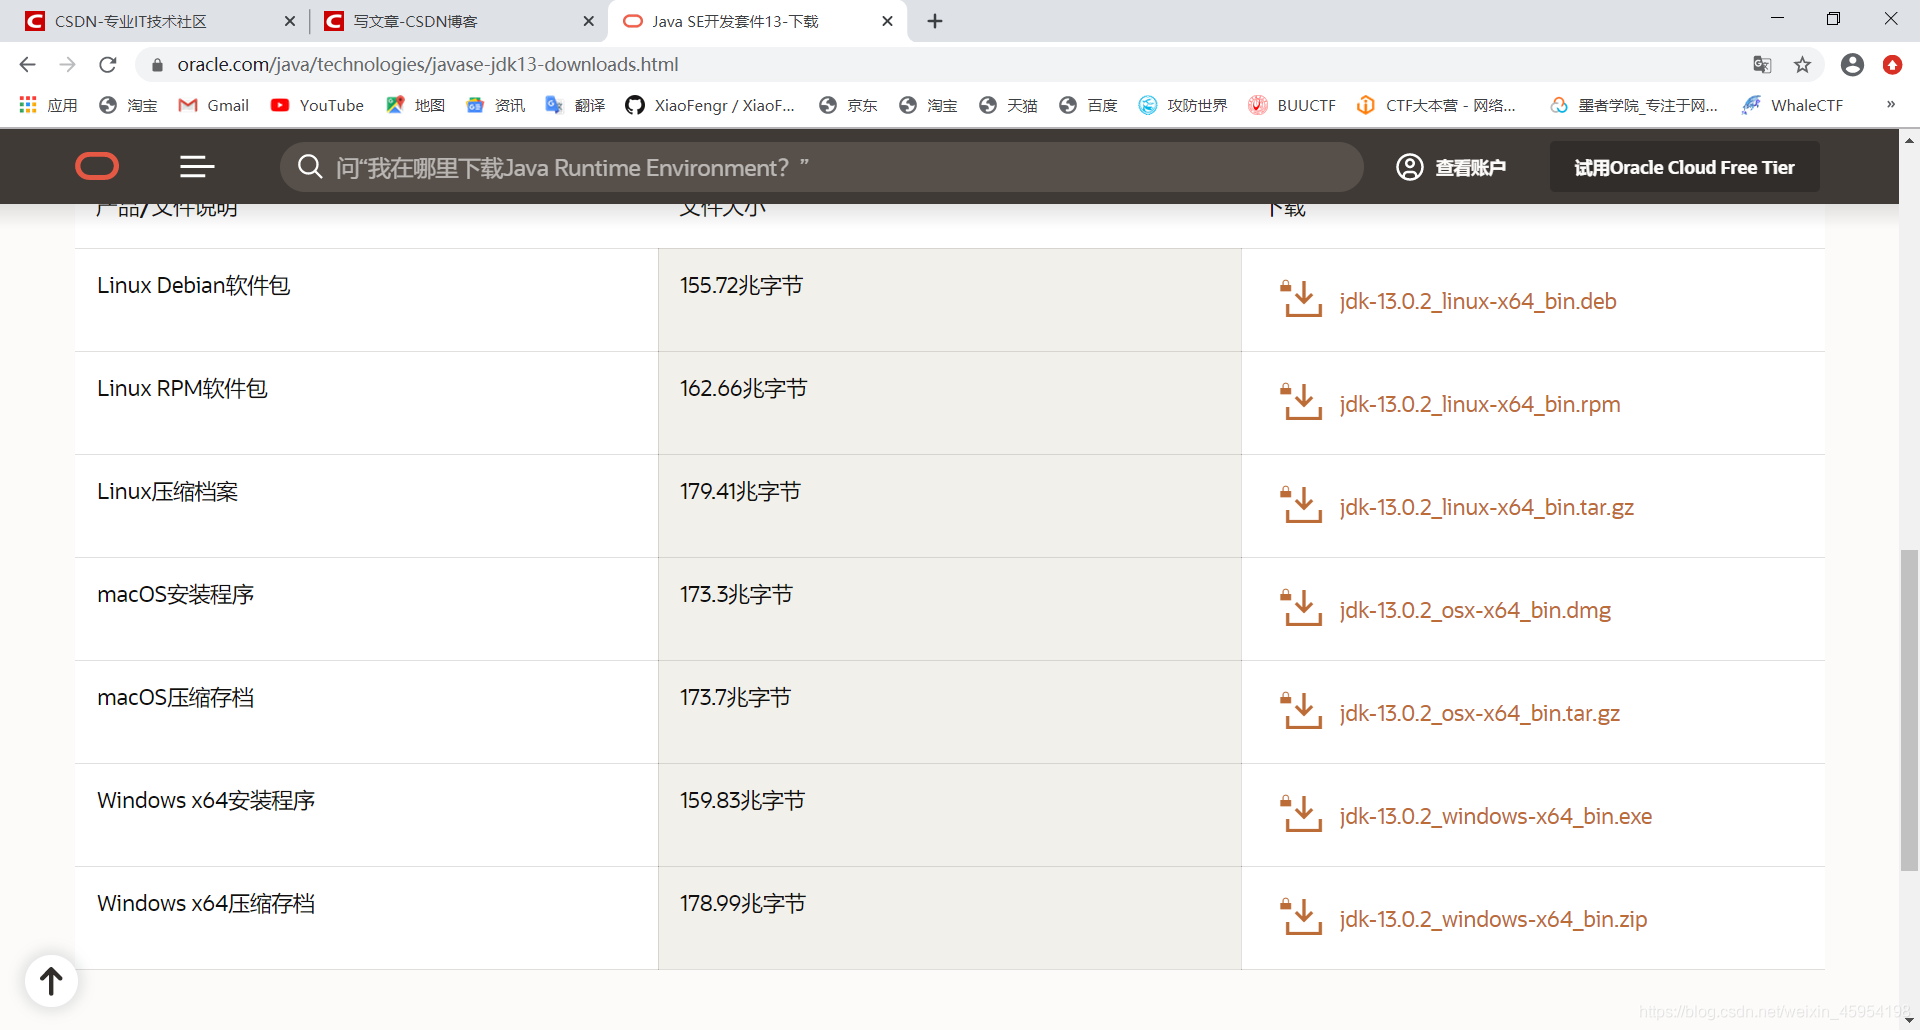Click download icon for windows-x64_bin.exe
1920x1030 pixels.
click(1302, 814)
